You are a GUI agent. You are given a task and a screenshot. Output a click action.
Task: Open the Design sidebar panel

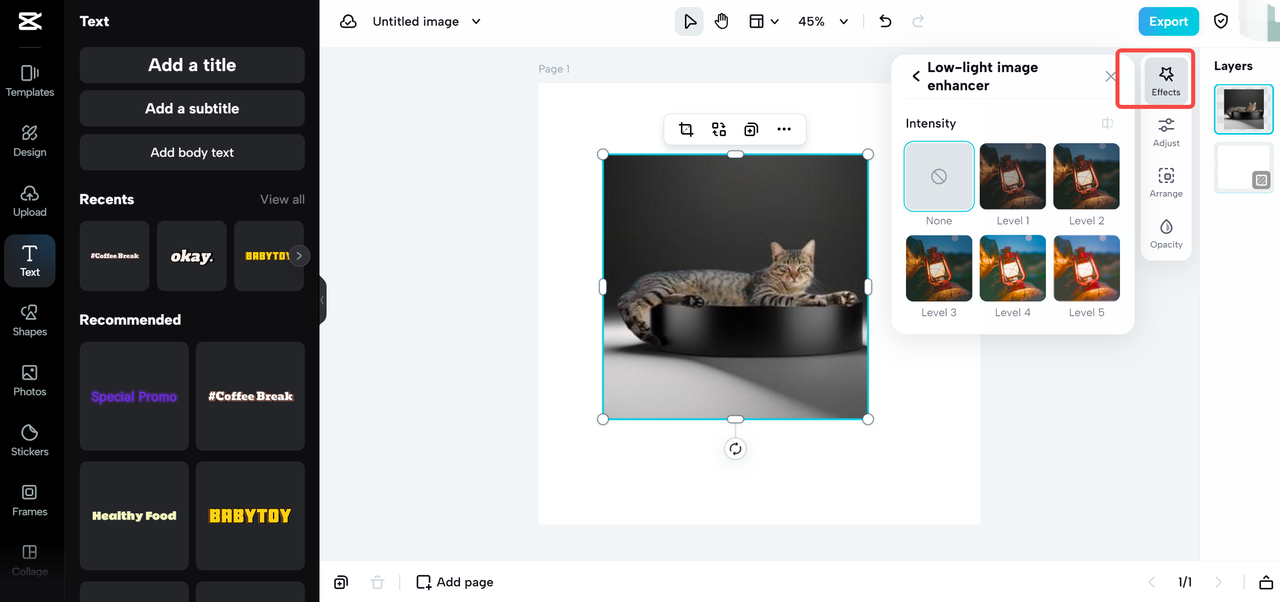point(30,141)
